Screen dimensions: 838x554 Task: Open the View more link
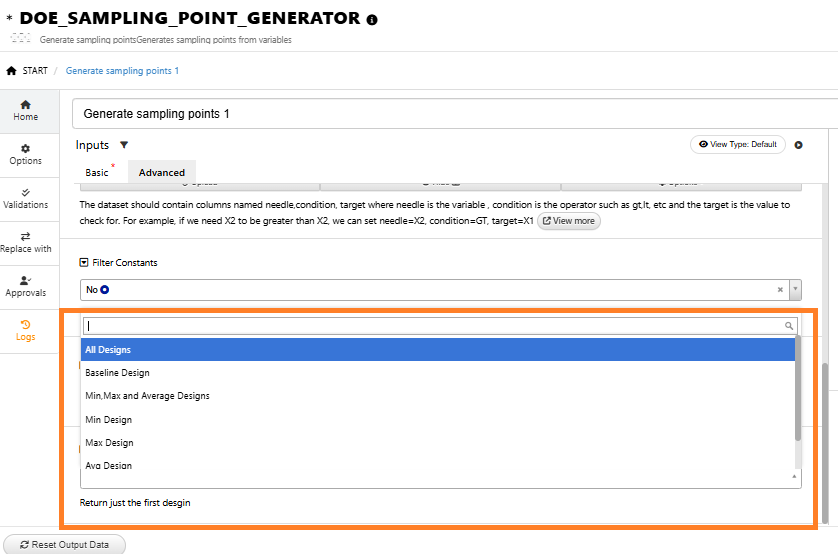pyautogui.click(x=569, y=221)
